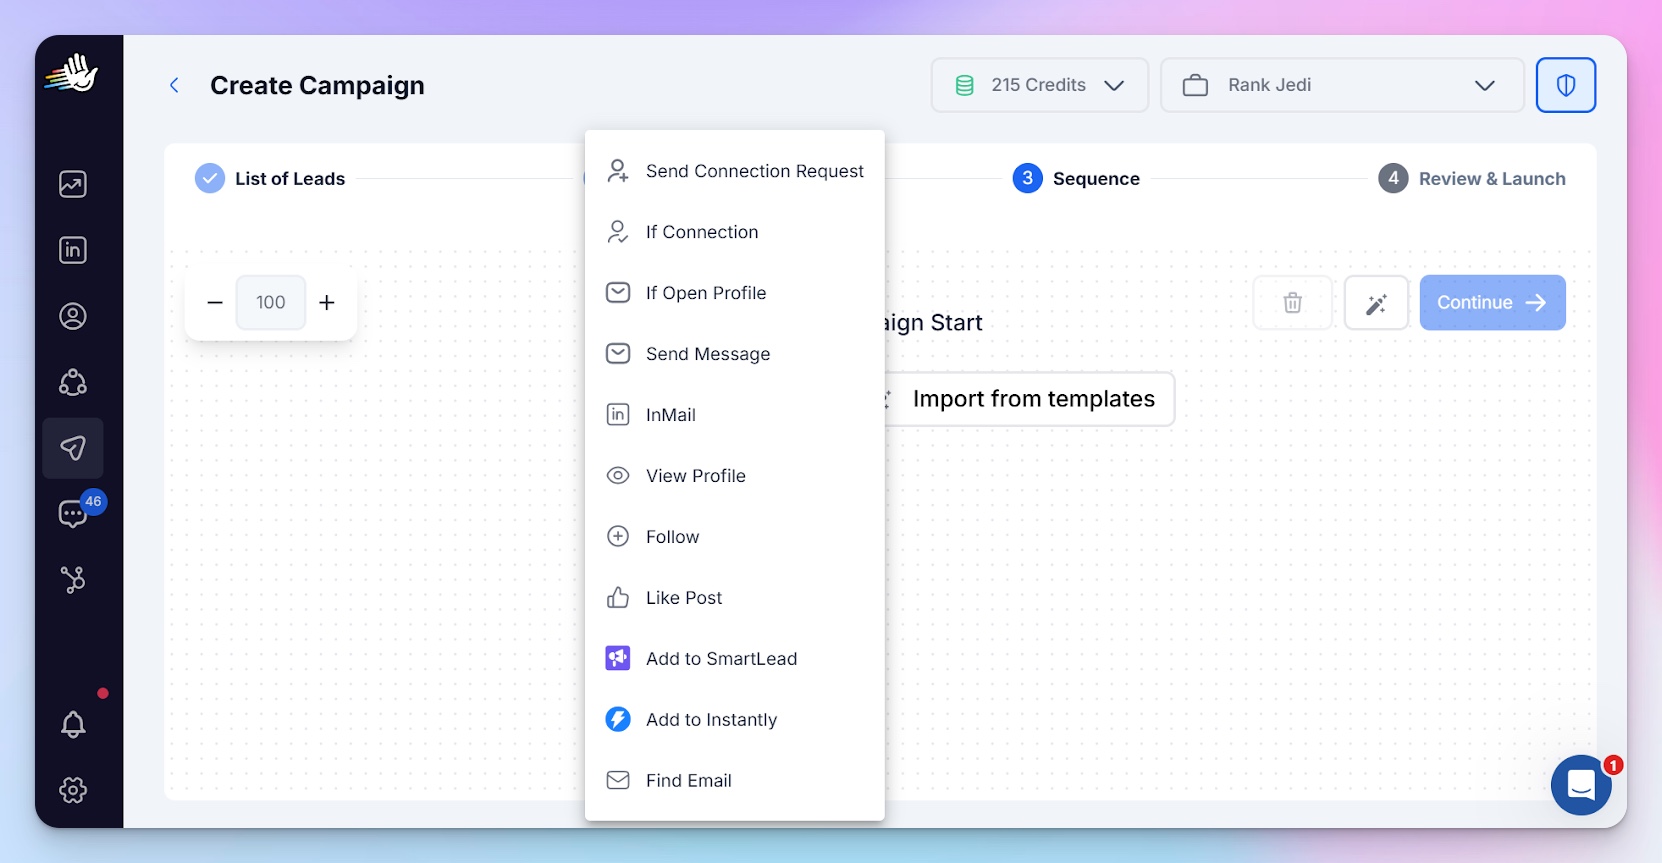
Task: Select Send Message menu option
Action: (x=735, y=354)
